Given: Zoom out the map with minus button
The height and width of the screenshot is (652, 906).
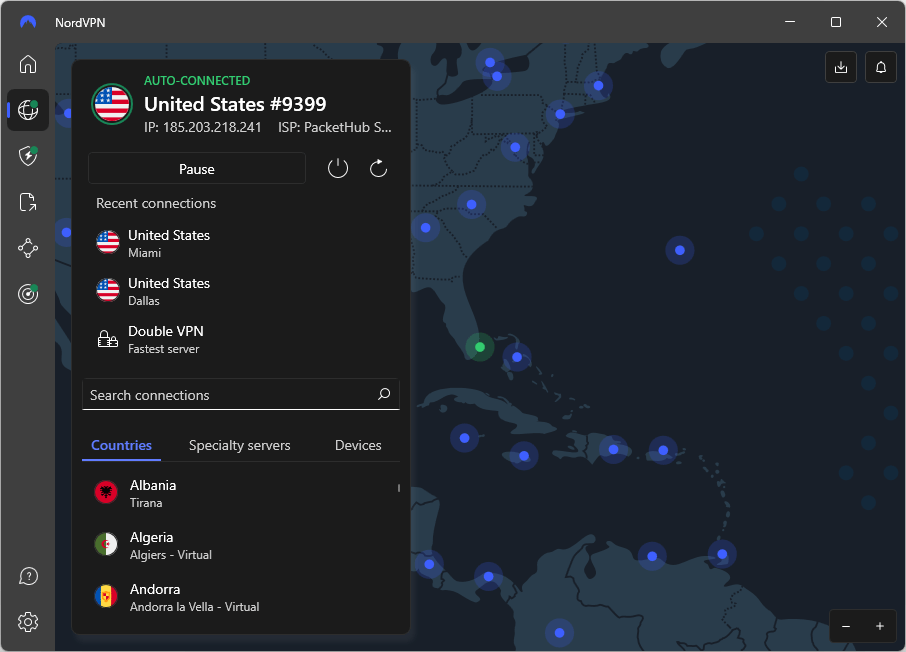Looking at the screenshot, I should click(x=846, y=626).
